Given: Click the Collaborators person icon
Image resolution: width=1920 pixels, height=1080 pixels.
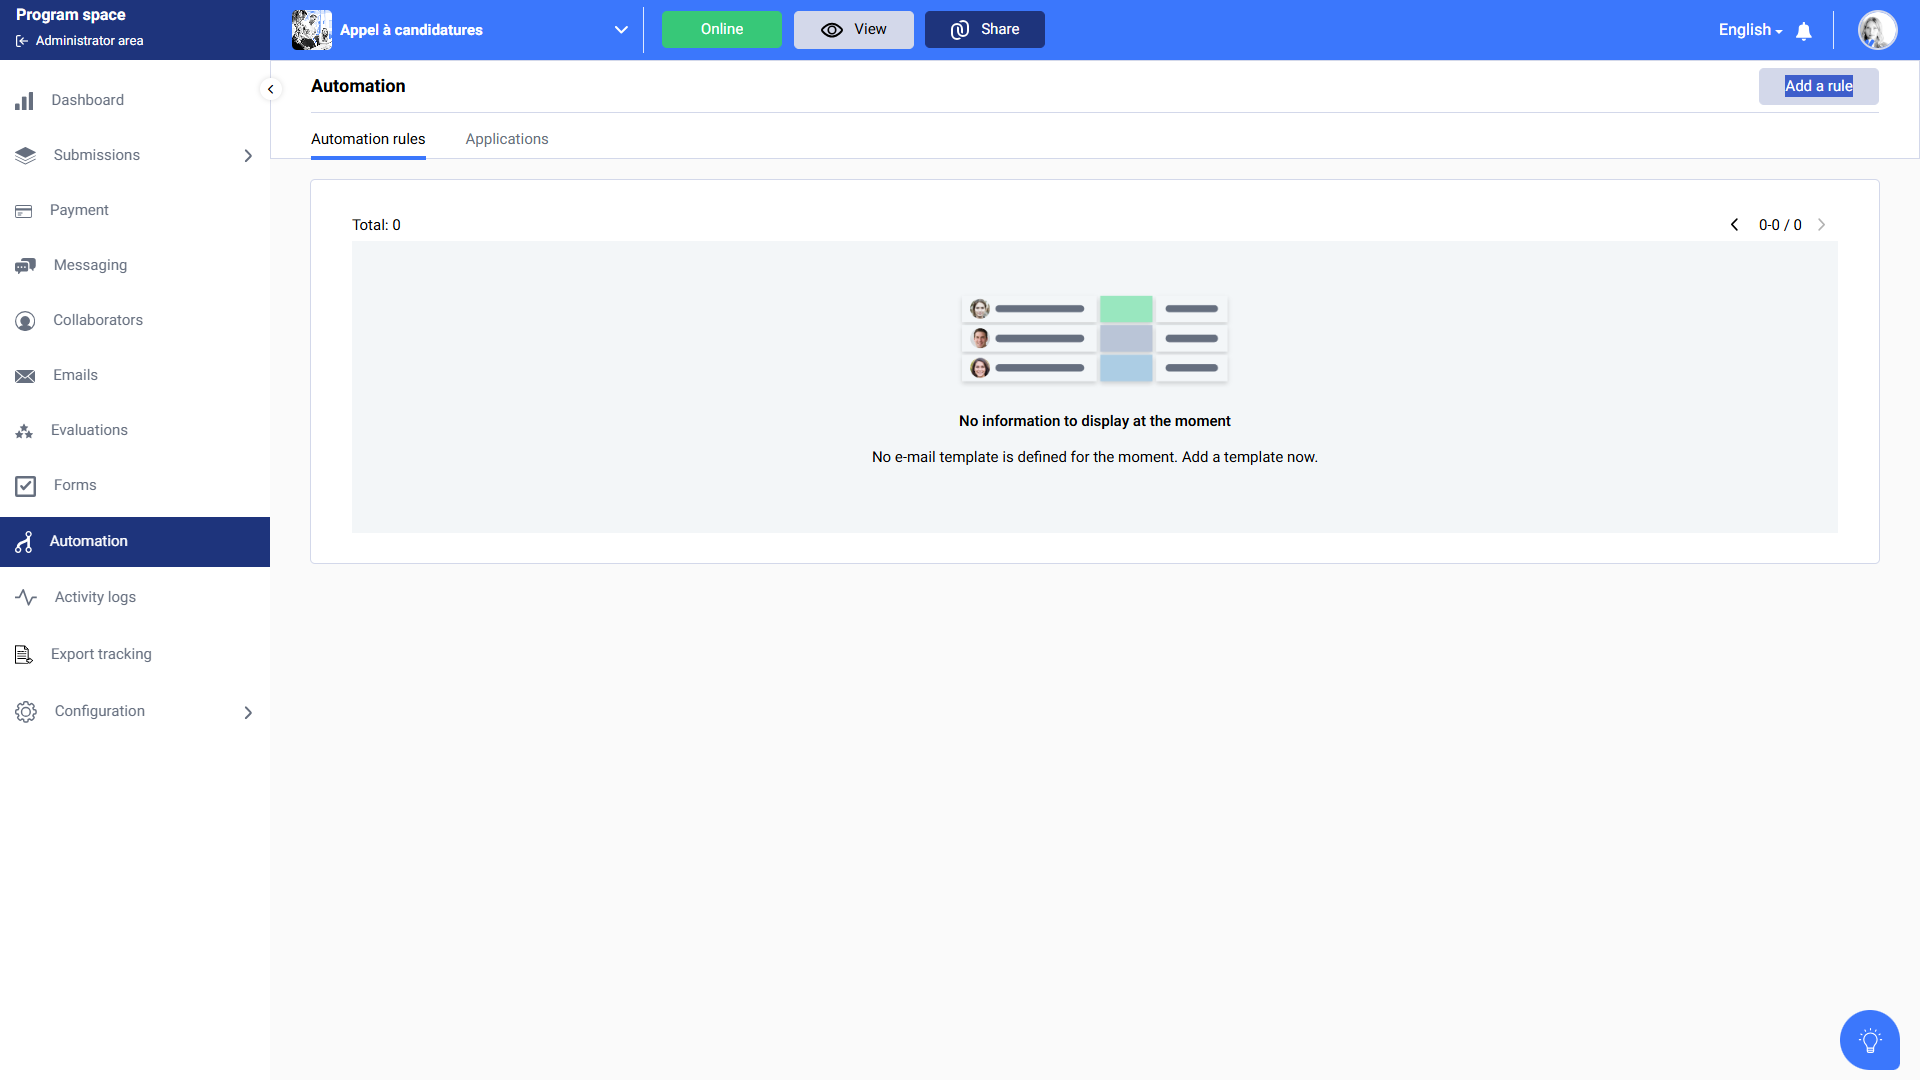Looking at the screenshot, I should (x=25, y=321).
